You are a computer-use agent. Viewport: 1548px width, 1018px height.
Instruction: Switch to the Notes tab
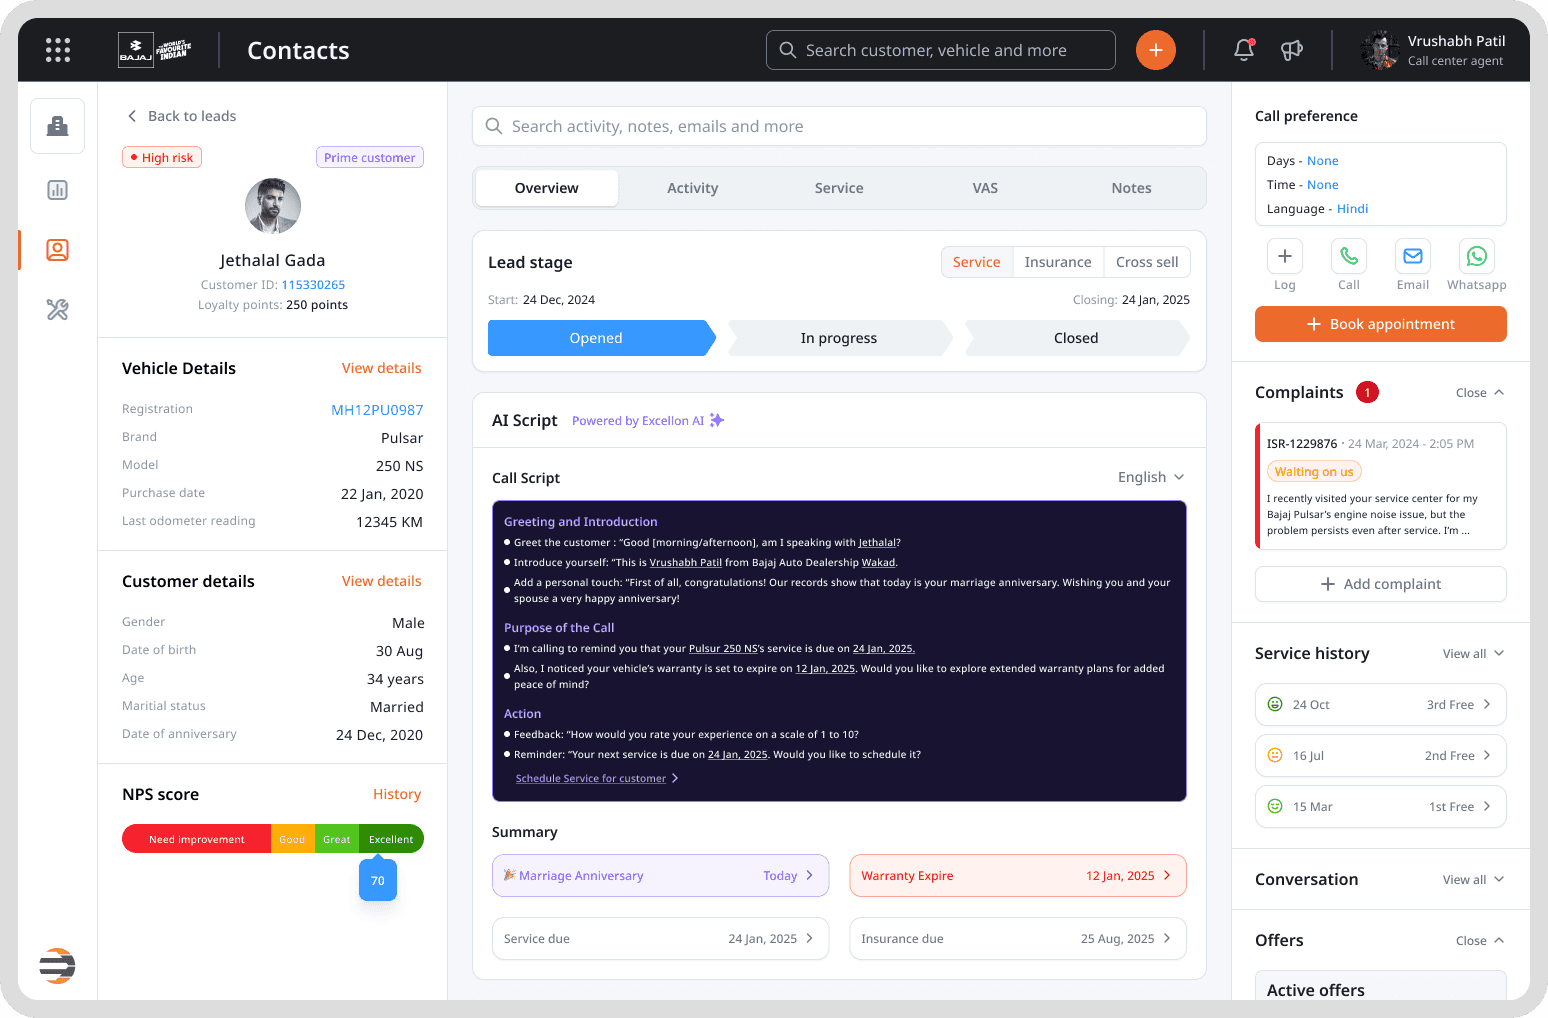pyautogui.click(x=1131, y=188)
